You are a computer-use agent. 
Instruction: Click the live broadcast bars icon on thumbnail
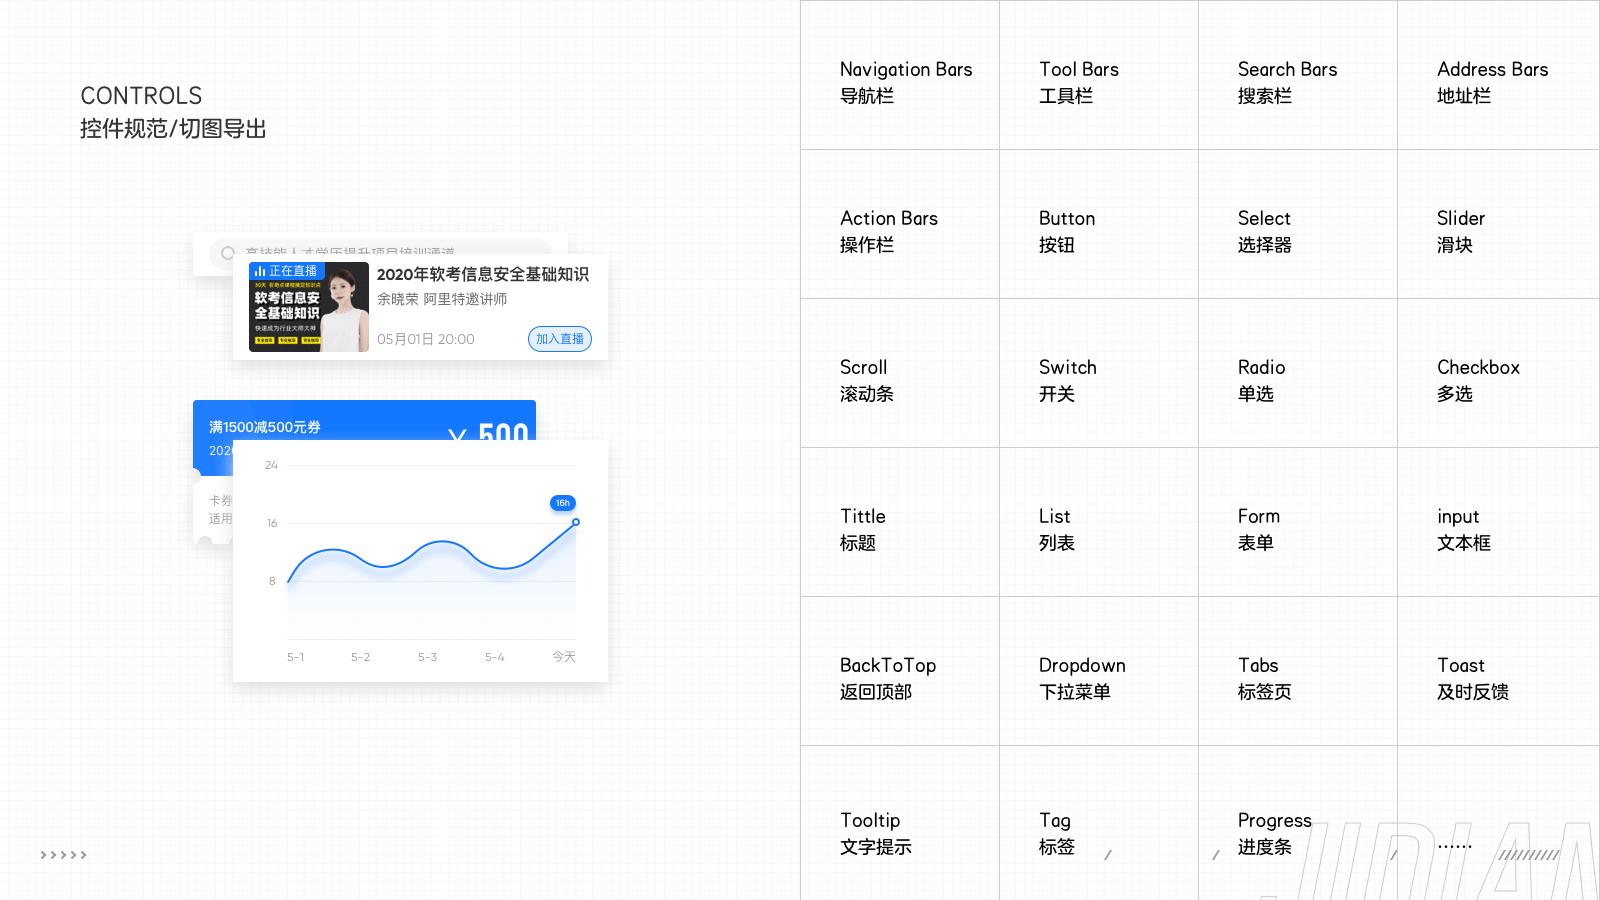(x=260, y=271)
